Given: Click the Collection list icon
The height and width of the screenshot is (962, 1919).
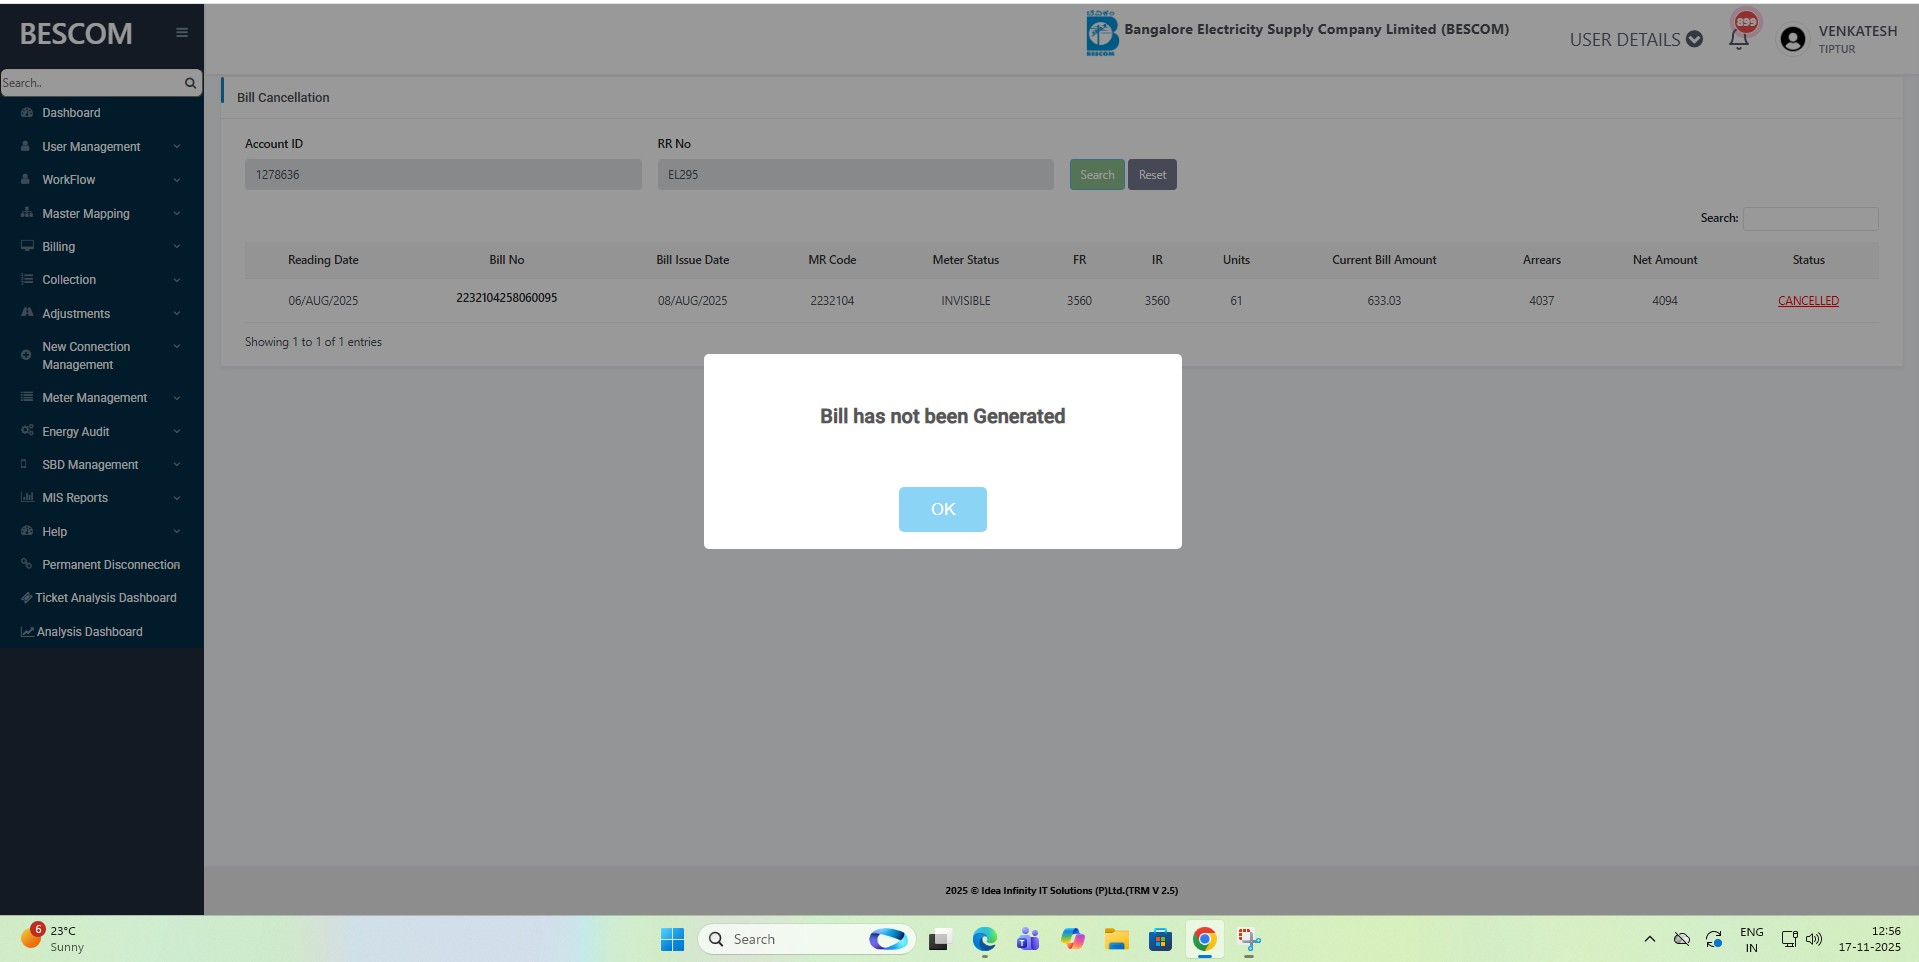Looking at the screenshot, I should (27, 280).
